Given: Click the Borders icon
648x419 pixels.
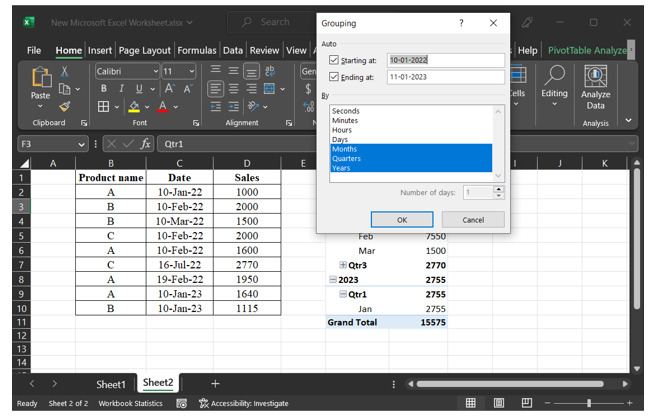Looking at the screenshot, I should point(103,107).
